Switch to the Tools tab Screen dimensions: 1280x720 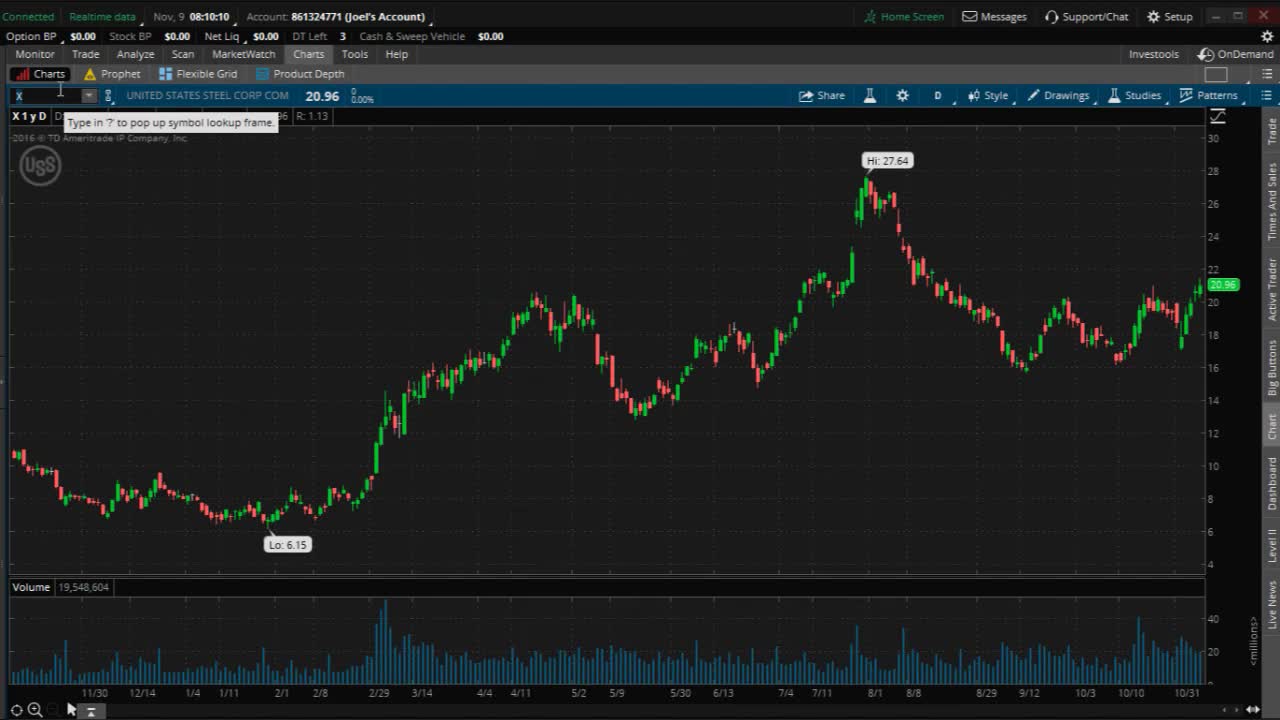(354, 54)
